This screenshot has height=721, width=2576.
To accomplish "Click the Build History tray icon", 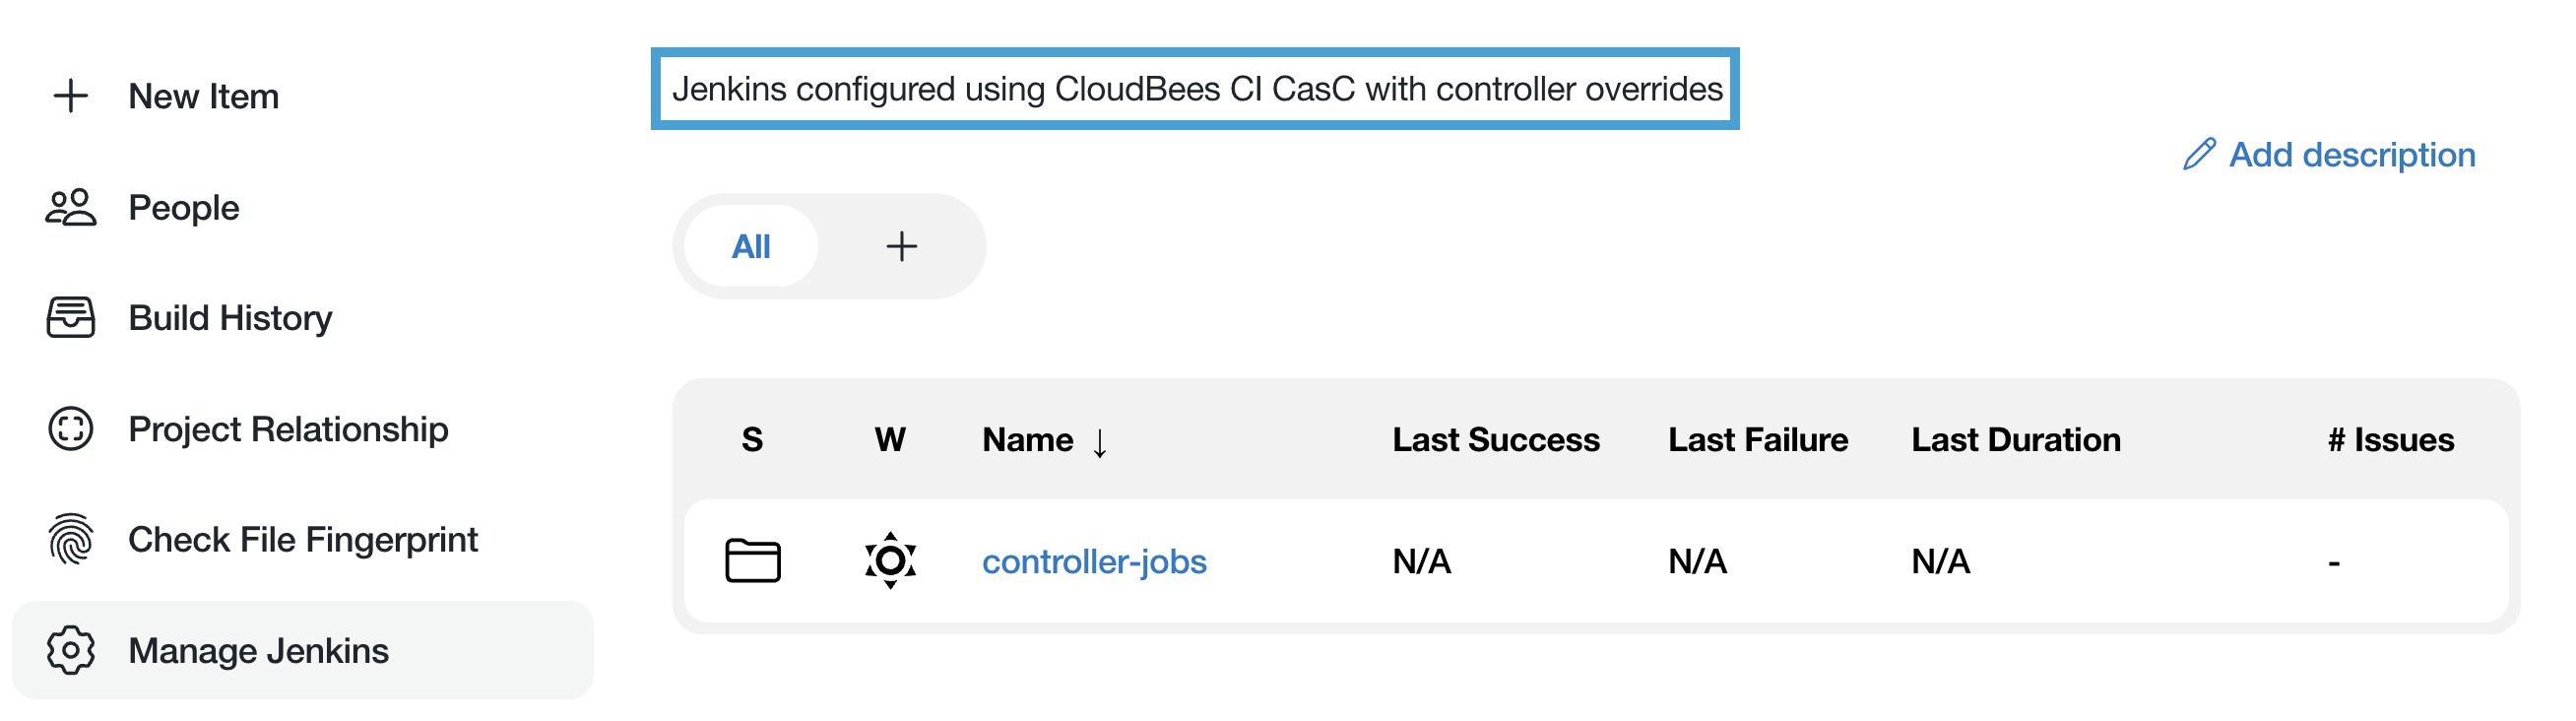I will click(70, 318).
